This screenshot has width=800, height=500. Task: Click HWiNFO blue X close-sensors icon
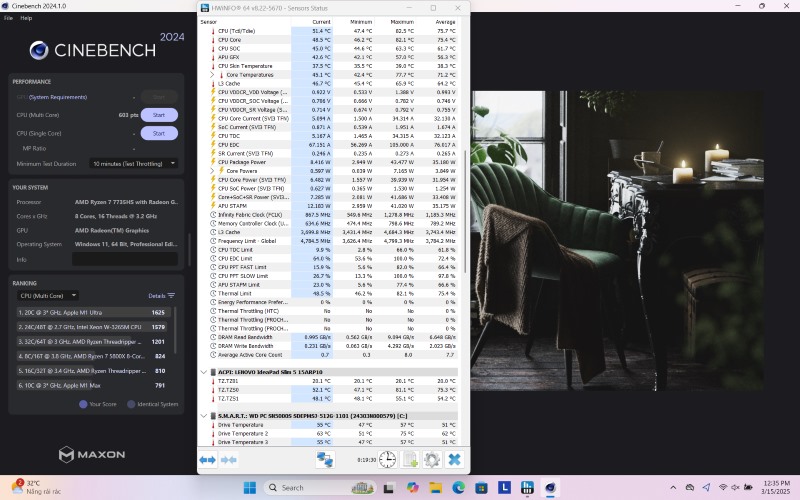click(454, 460)
